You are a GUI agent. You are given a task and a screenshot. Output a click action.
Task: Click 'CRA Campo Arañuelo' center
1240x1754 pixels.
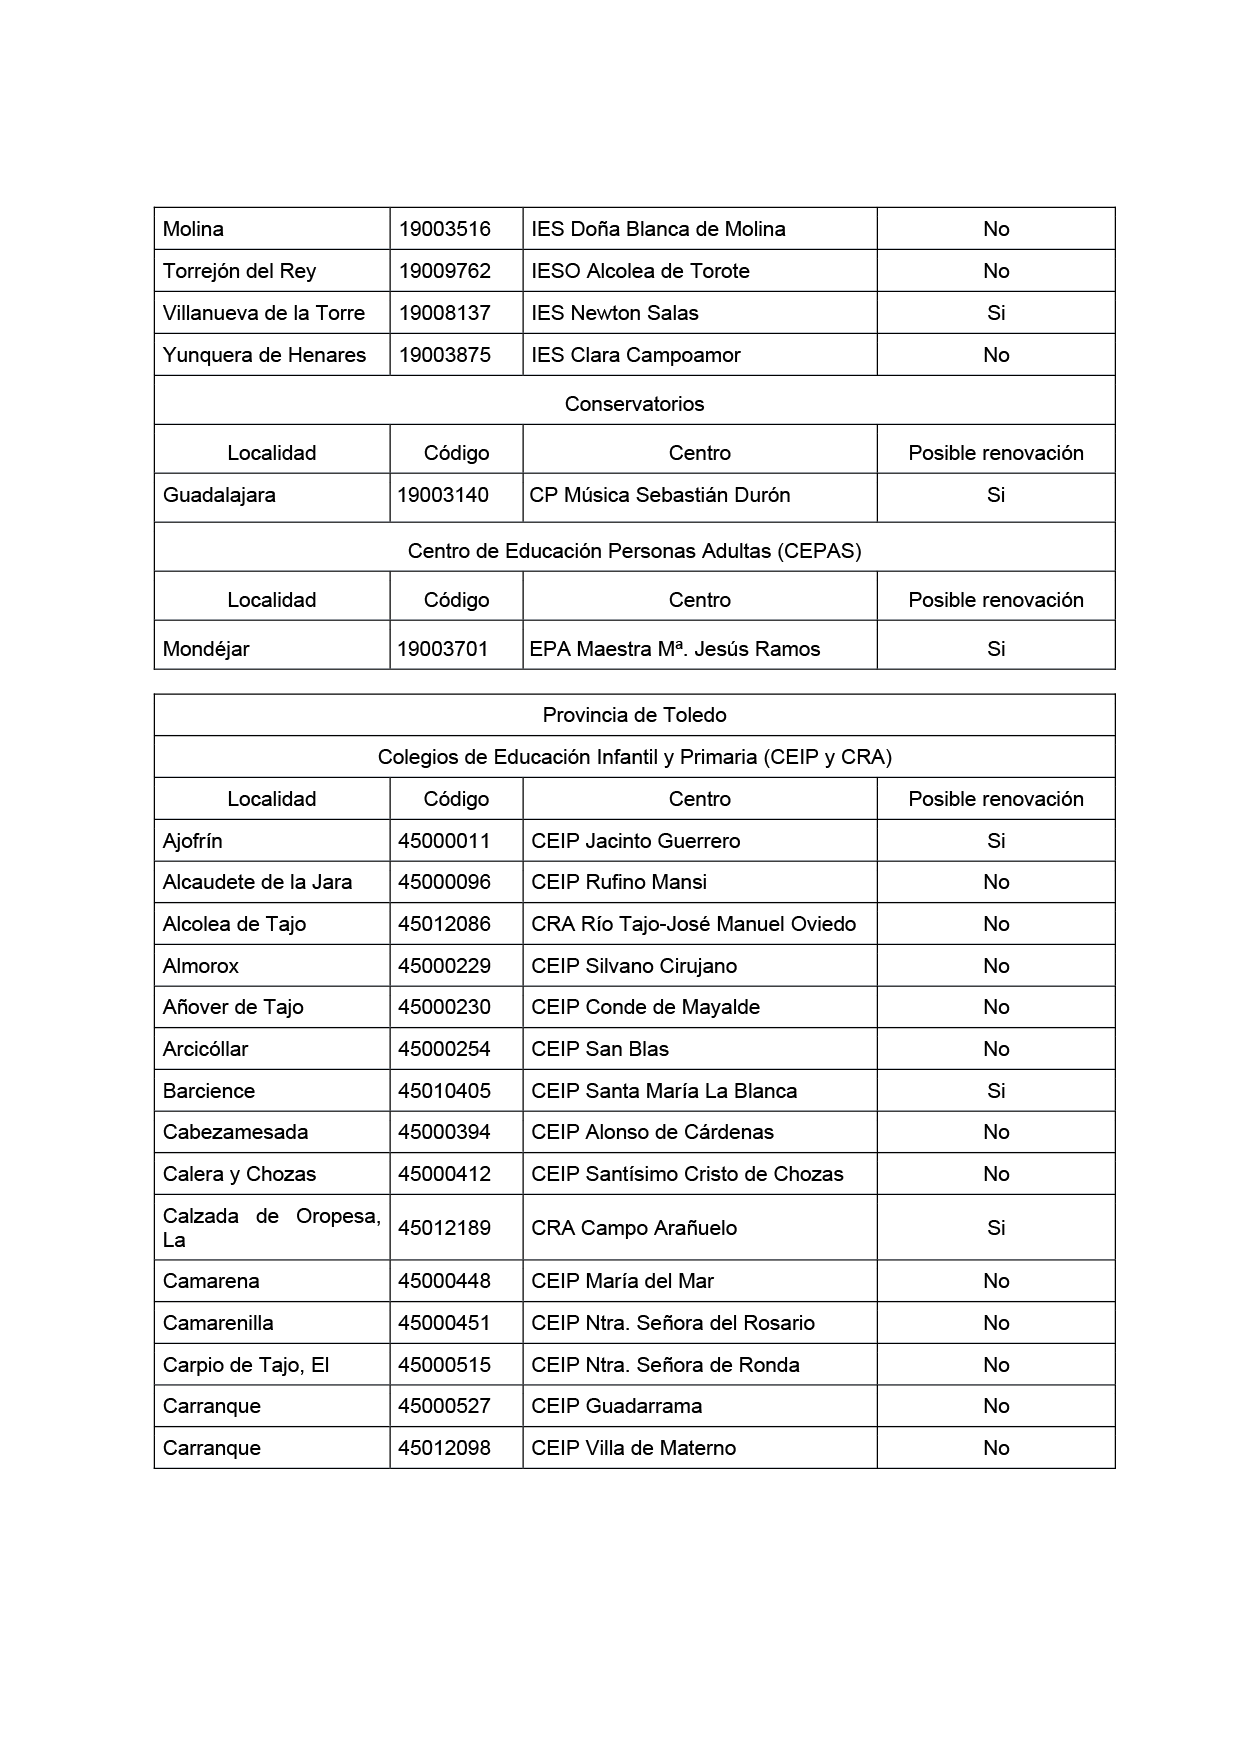tap(634, 1228)
